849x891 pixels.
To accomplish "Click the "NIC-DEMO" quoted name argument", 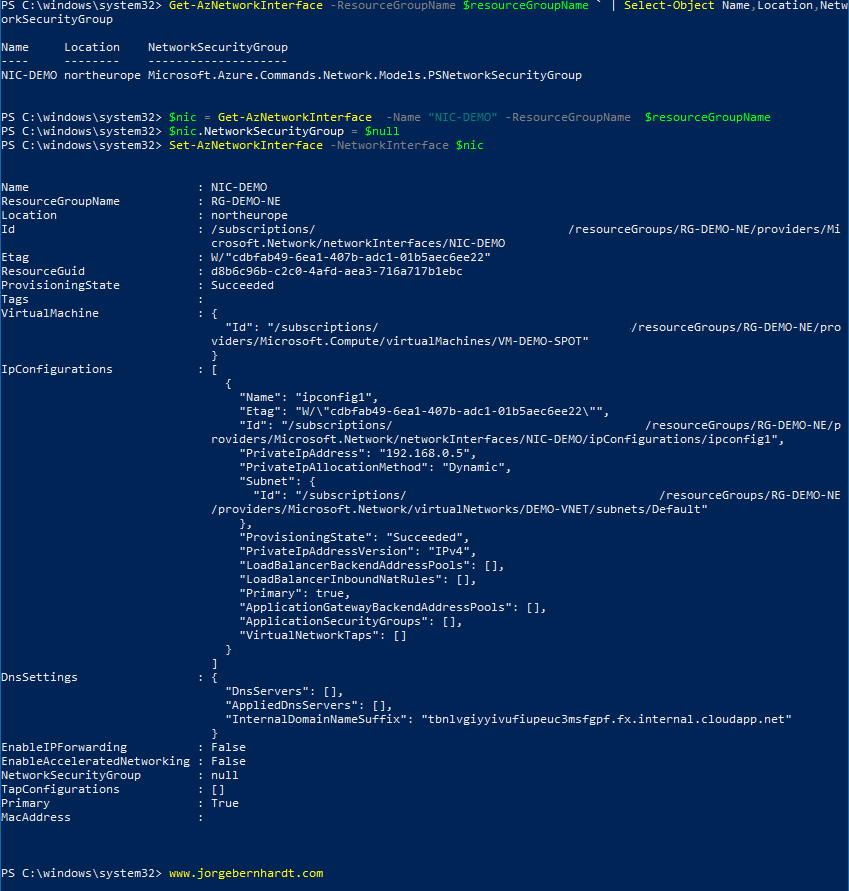I will click(x=463, y=117).
